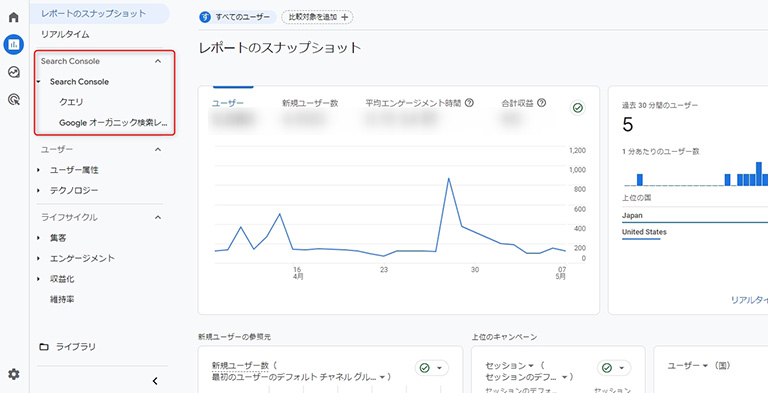
Task: Click help icon next to 合計収益
Action: point(541,103)
